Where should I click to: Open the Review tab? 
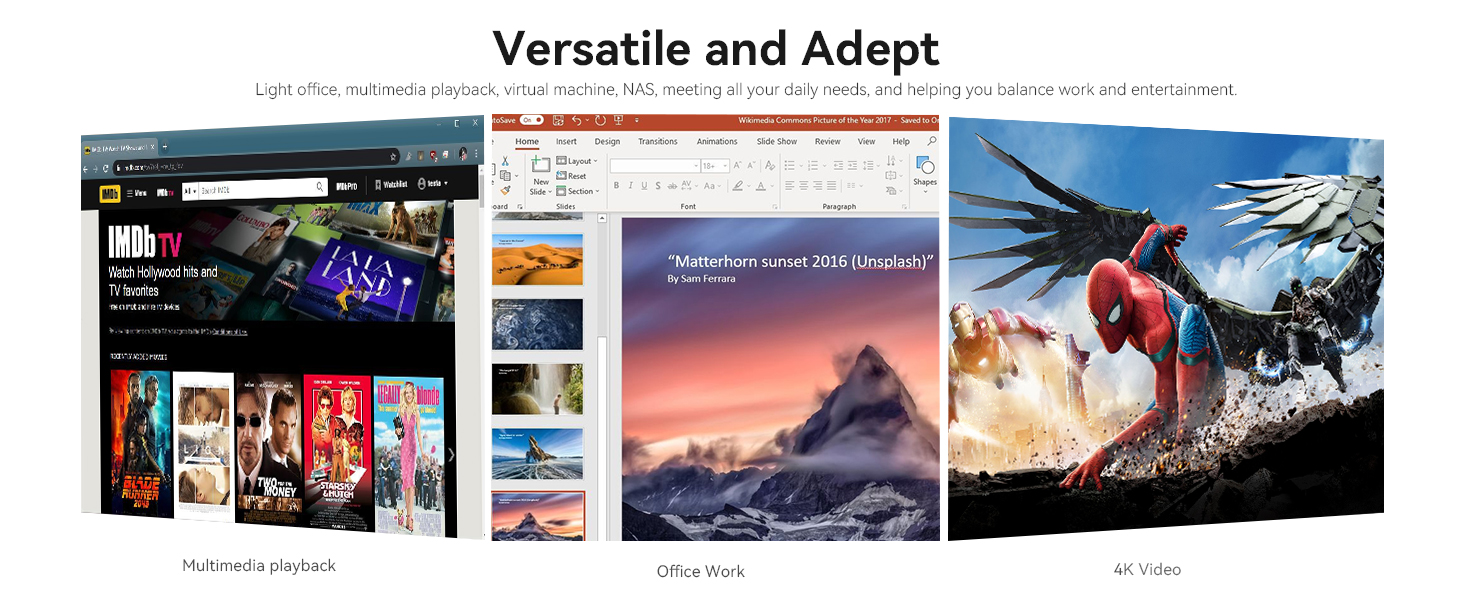[x=827, y=142]
